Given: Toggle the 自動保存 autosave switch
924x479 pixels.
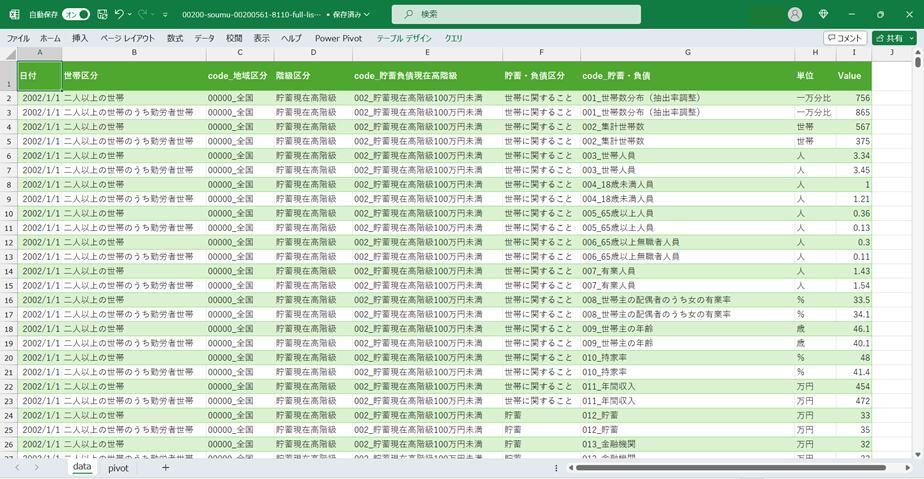Looking at the screenshot, I should point(76,14).
